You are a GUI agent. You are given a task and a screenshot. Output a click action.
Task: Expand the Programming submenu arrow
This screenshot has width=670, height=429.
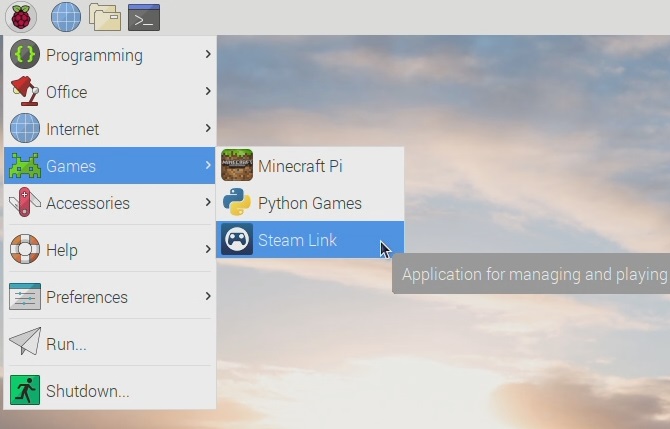coord(208,54)
